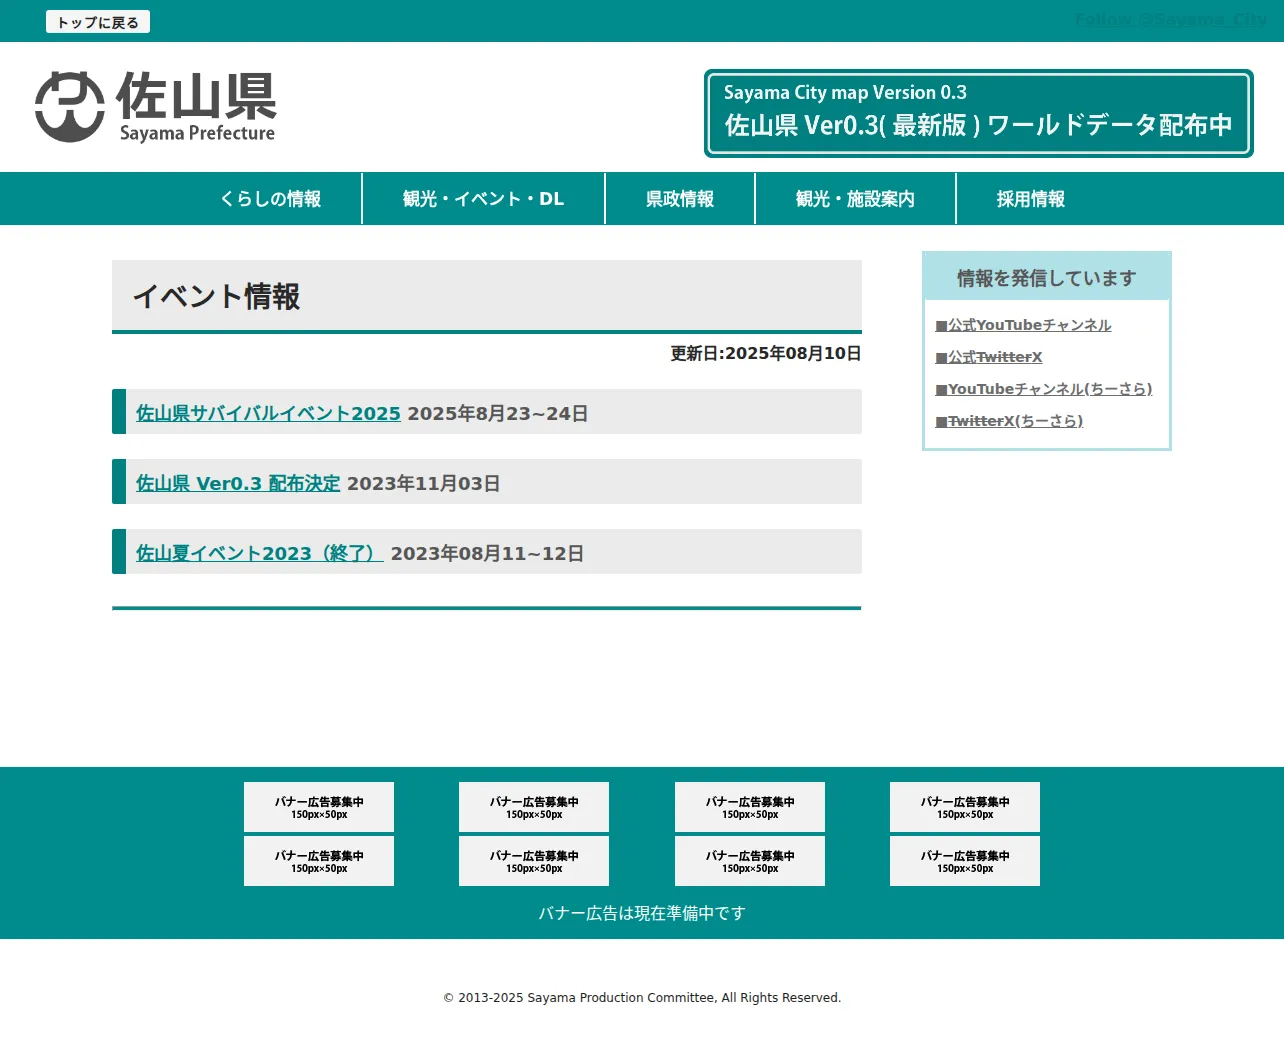Click the top banner ad in the third column
1284x1055 pixels.
coord(750,807)
